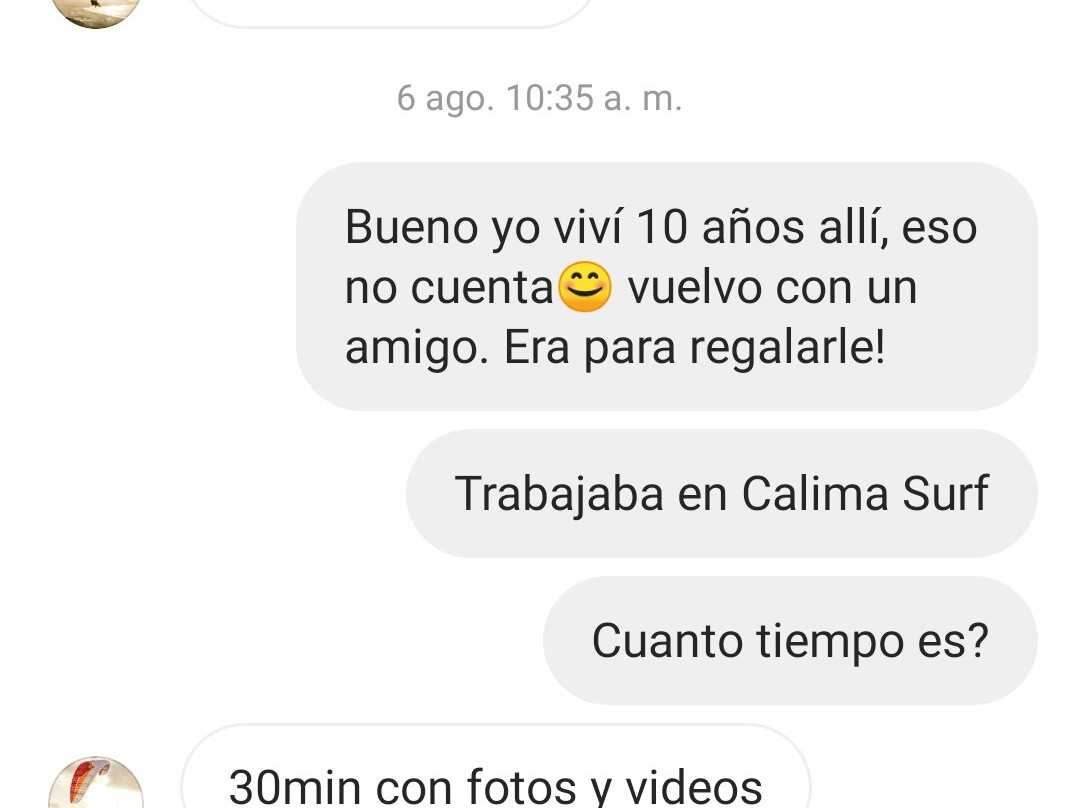Image resolution: width=1080 pixels, height=808 pixels.
Task: Open the paraglider profile avatar
Action: 96,785
